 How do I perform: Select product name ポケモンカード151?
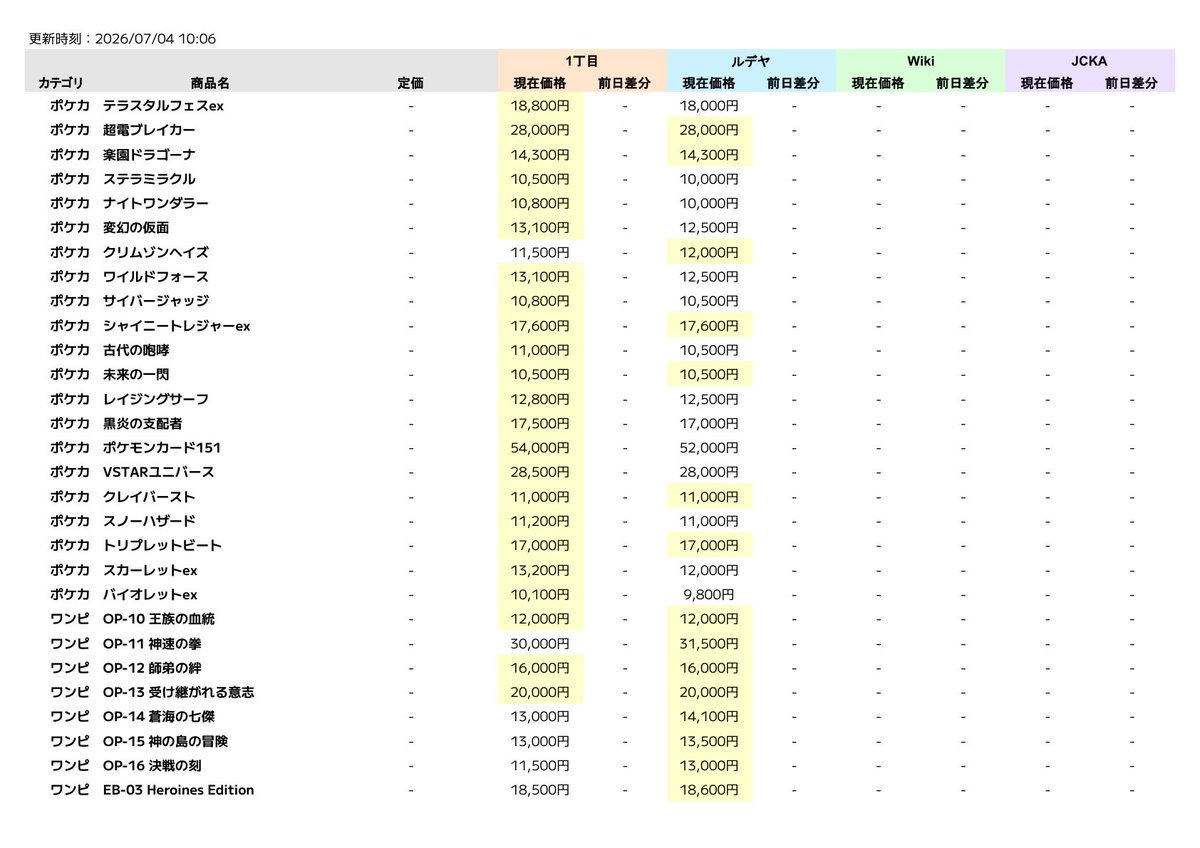click(162, 448)
